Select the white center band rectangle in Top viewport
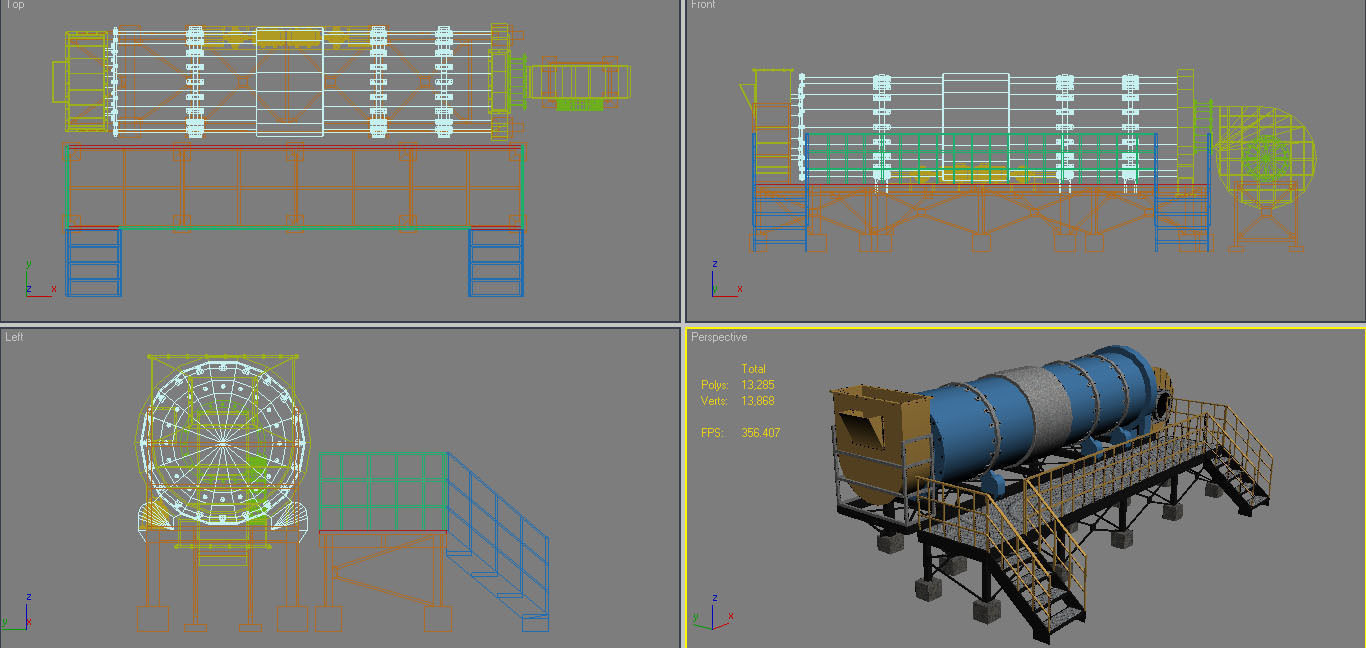This screenshot has height=648, width=1366. [x=290, y=81]
